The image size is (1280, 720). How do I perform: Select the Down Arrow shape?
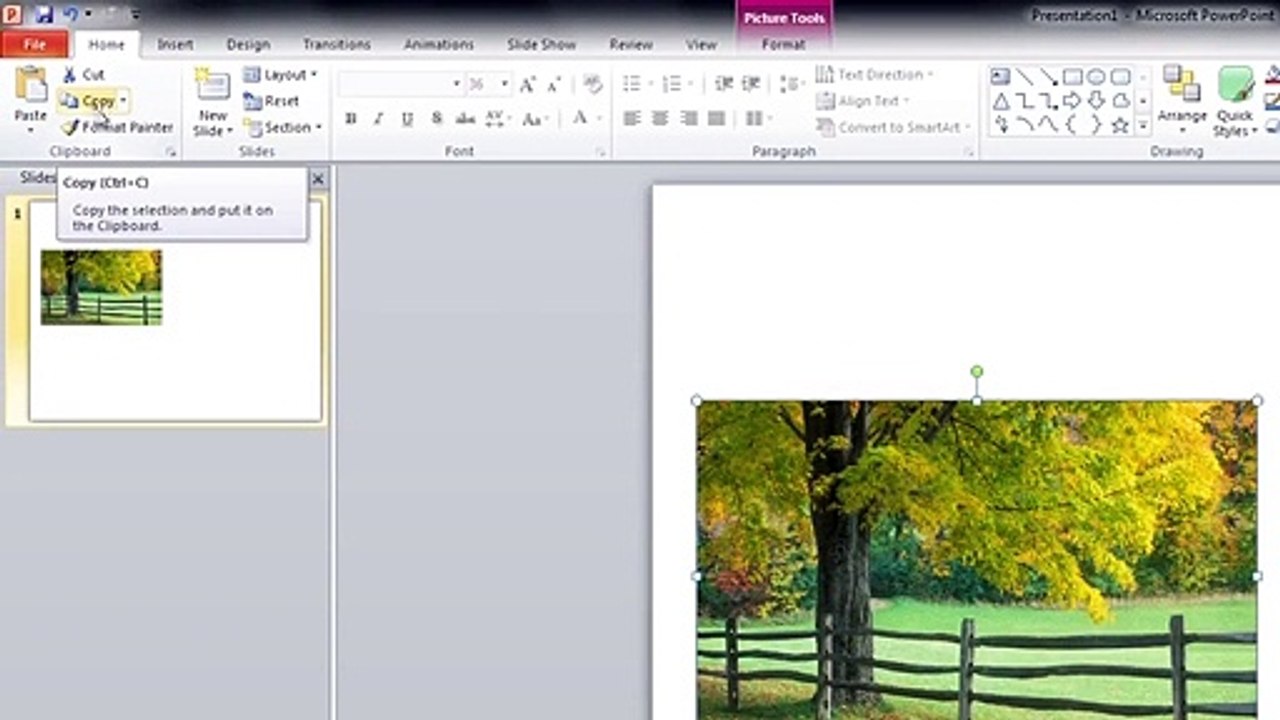coord(1096,101)
